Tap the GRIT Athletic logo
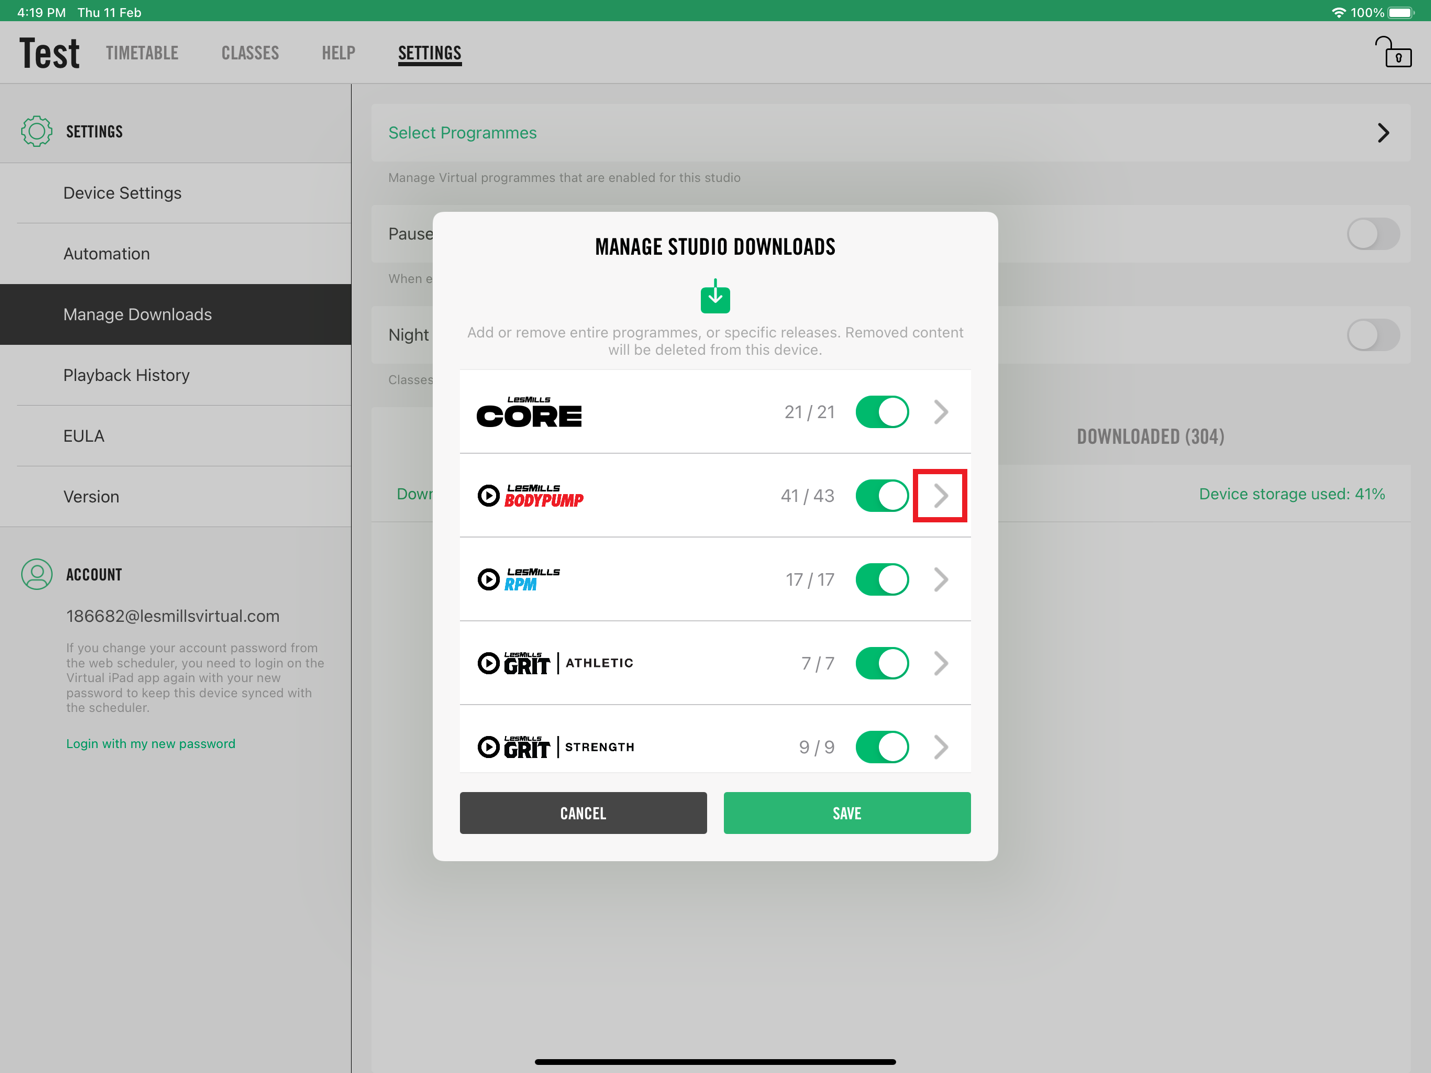 (x=555, y=663)
